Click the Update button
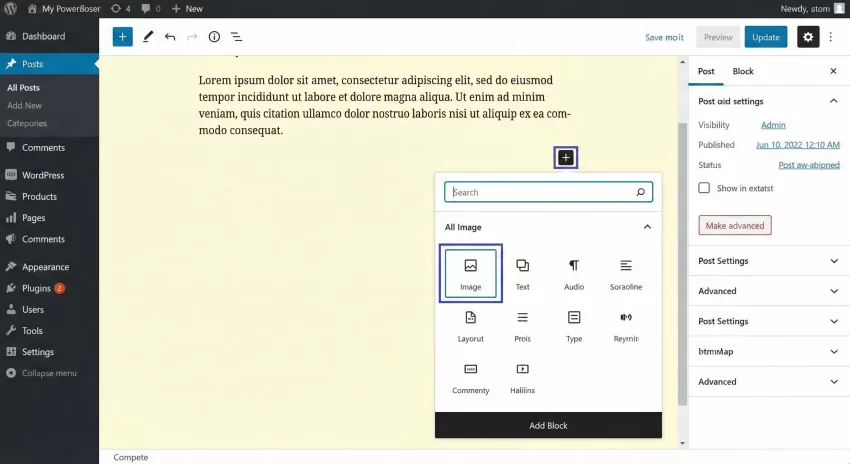Viewport: 850px width, 464px height. point(765,37)
